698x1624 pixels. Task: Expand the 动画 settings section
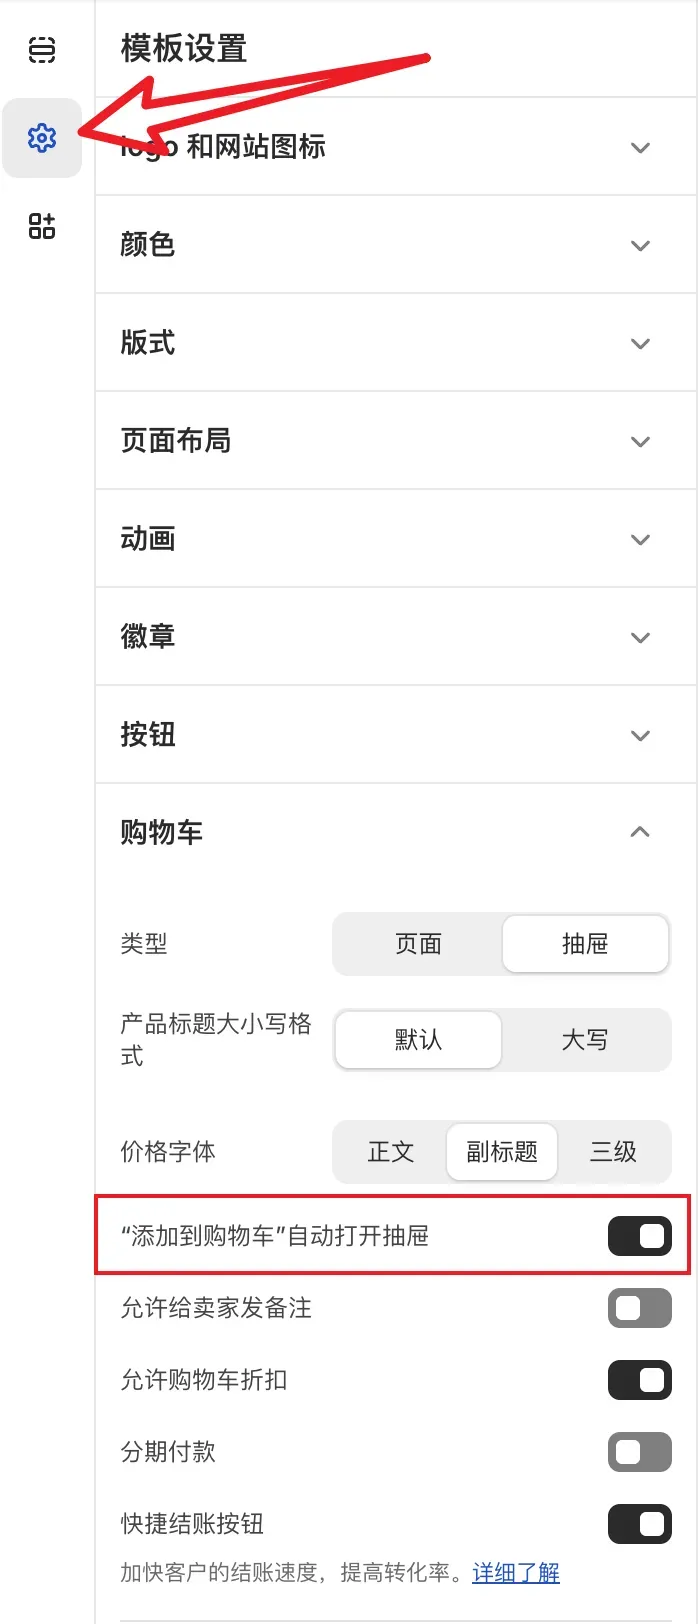pos(640,539)
